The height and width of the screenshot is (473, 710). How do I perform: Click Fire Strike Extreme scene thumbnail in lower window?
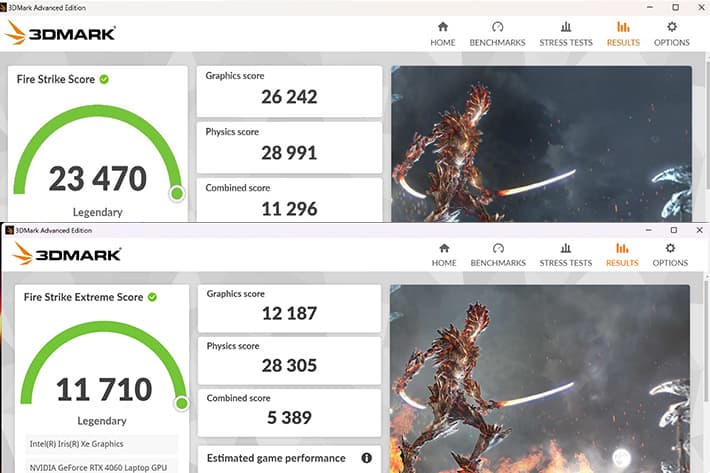(540, 379)
